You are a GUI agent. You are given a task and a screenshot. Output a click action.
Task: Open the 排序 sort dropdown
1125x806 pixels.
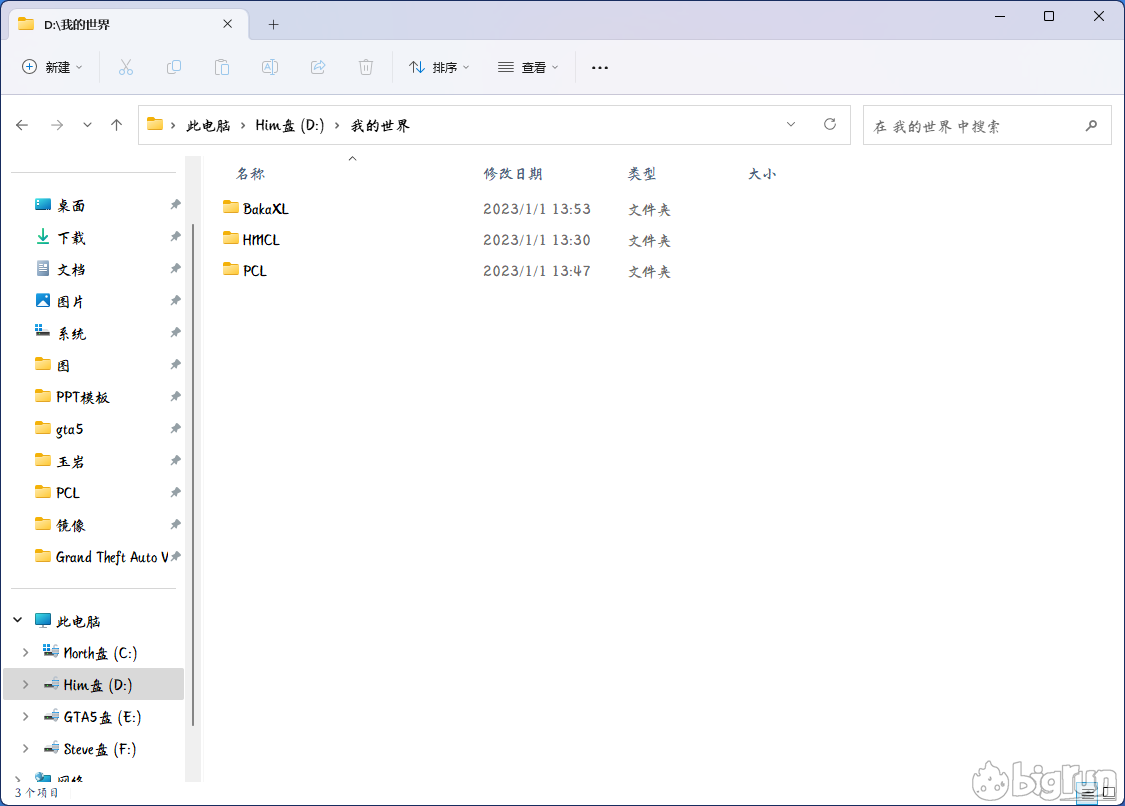click(440, 67)
